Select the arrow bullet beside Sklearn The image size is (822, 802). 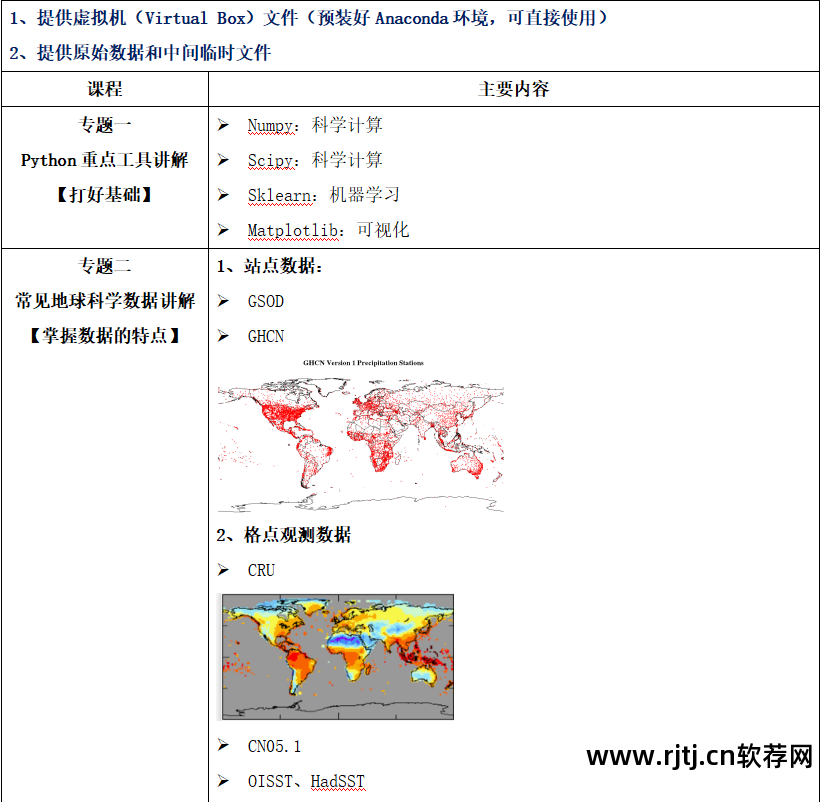tap(224, 196)
